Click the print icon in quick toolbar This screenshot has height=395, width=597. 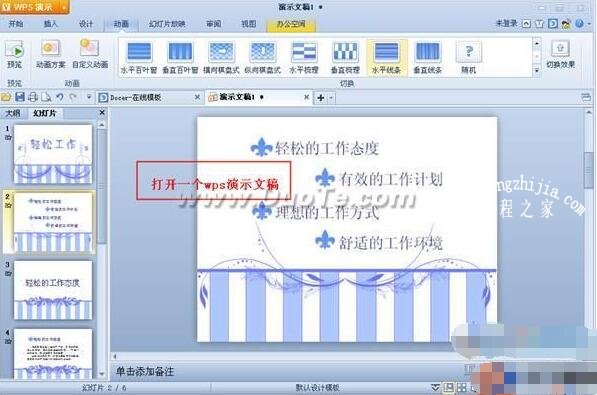(33, 97)
